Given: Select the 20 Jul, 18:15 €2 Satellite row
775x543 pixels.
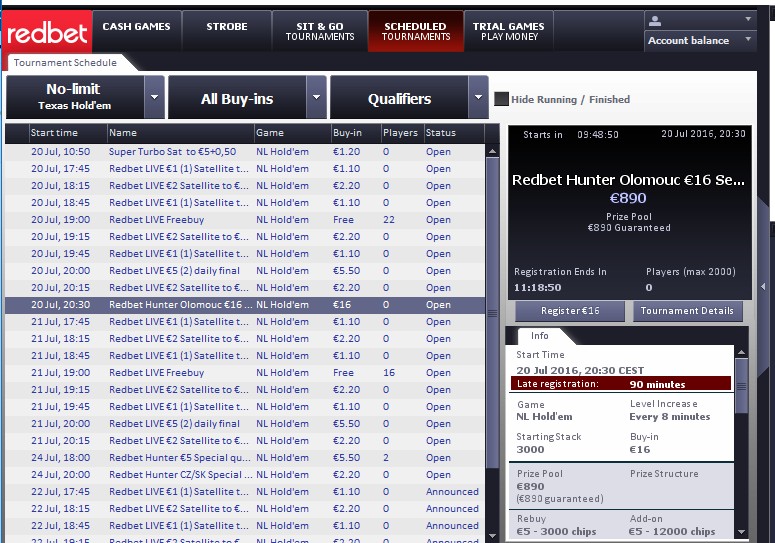Looking at the screenshot, I should point(245,185).
